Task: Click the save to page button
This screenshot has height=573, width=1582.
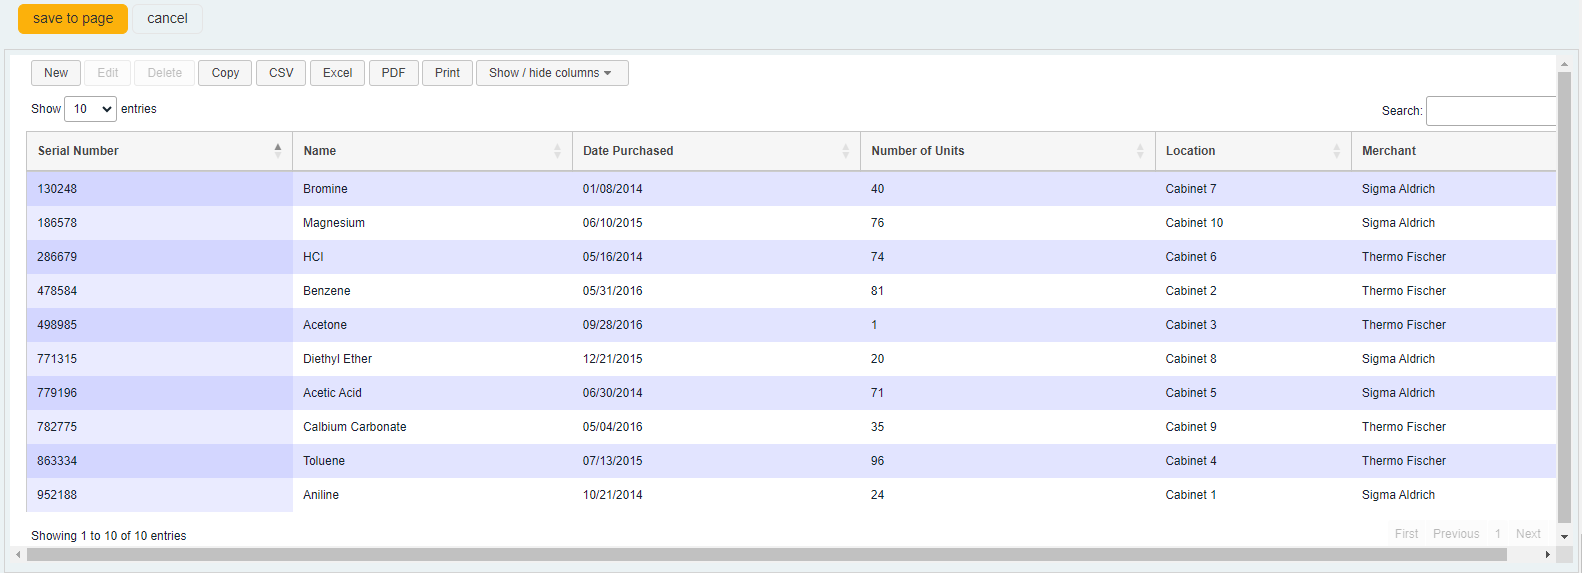Action: click(x=73, y=19)
